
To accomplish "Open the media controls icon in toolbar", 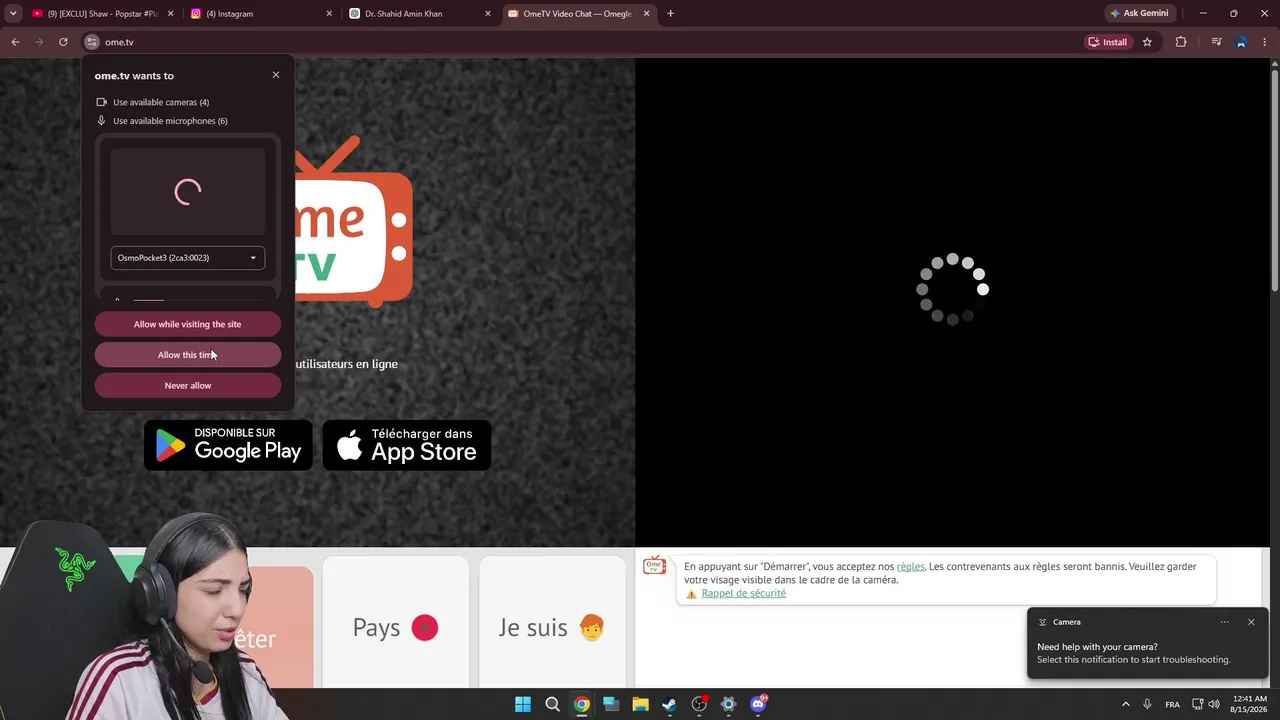I will point(1216,42).
